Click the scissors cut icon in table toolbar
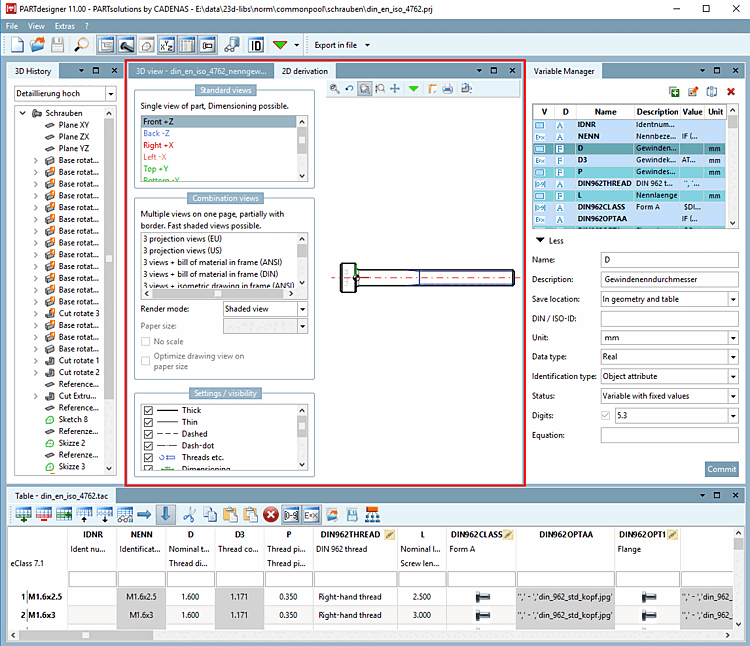 click(189, 514)
